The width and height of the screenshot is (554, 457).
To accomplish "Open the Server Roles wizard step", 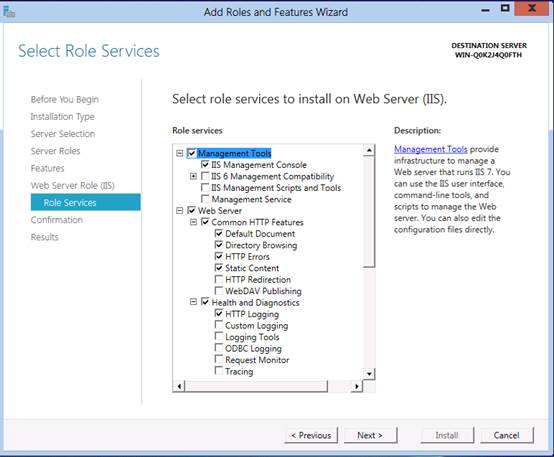I will point(55,151).
